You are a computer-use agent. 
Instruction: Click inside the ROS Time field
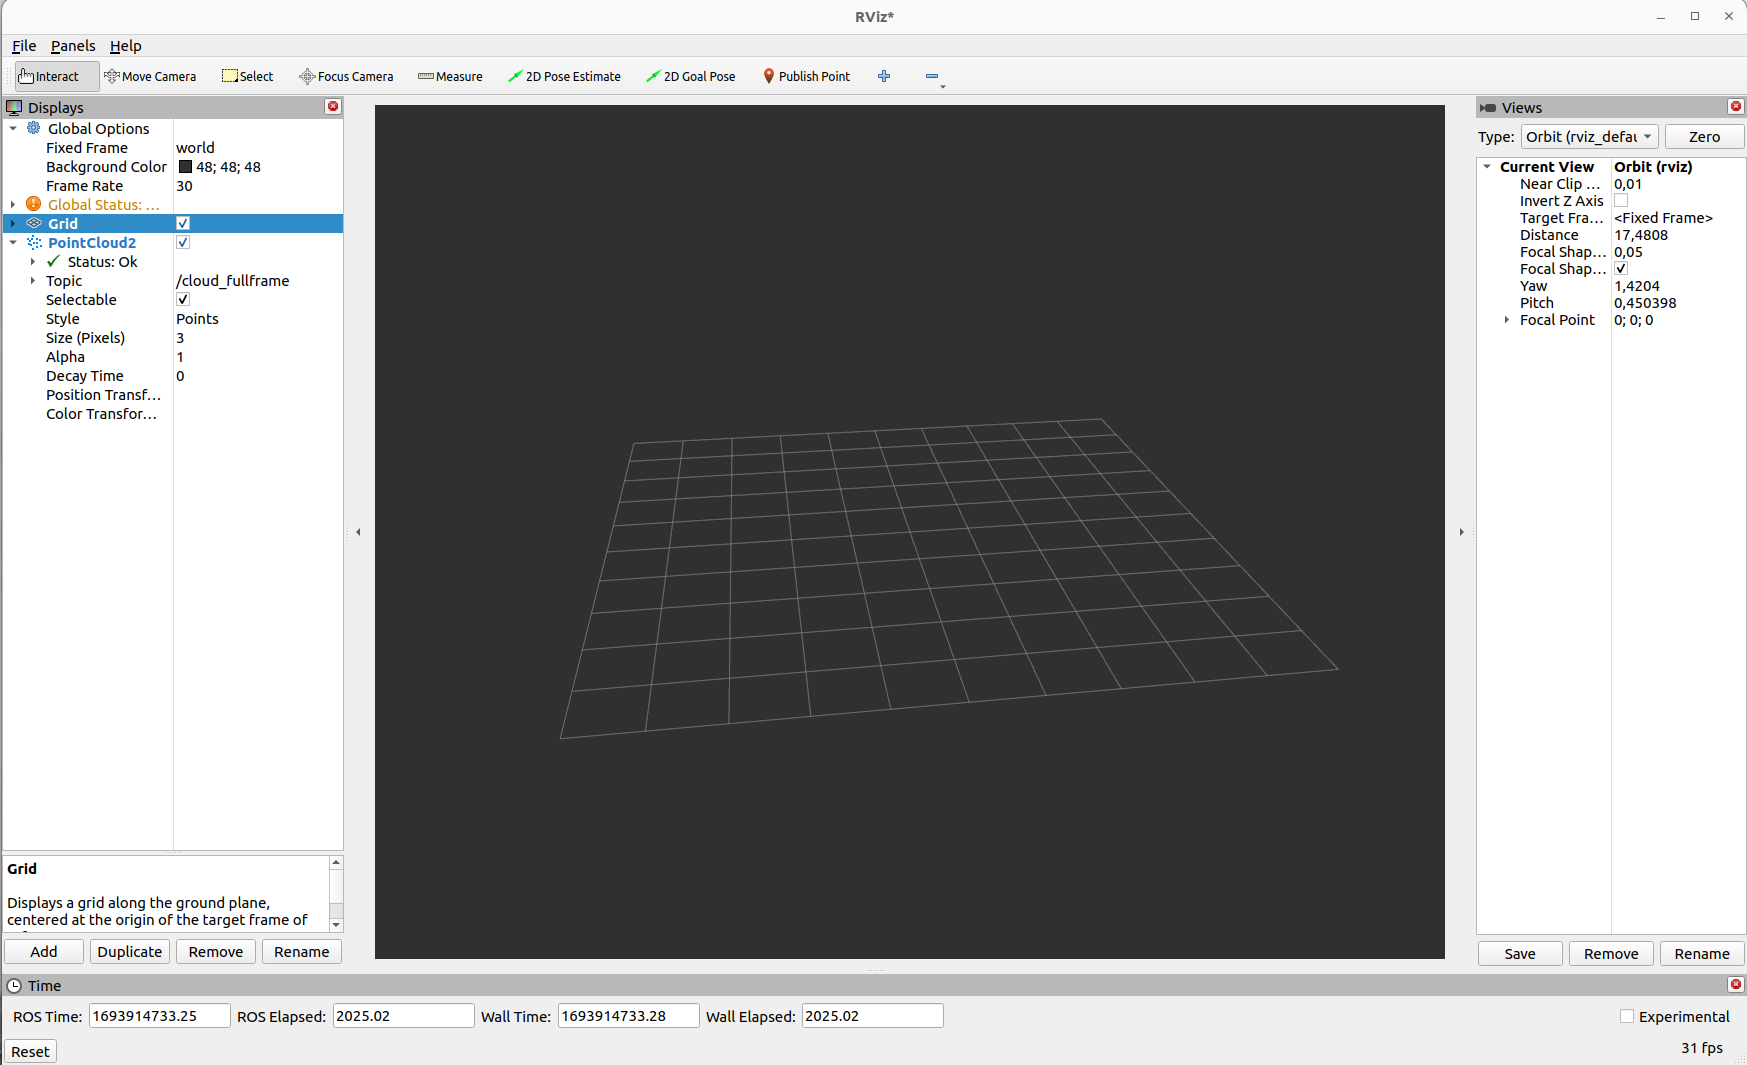pos(158,1015)
